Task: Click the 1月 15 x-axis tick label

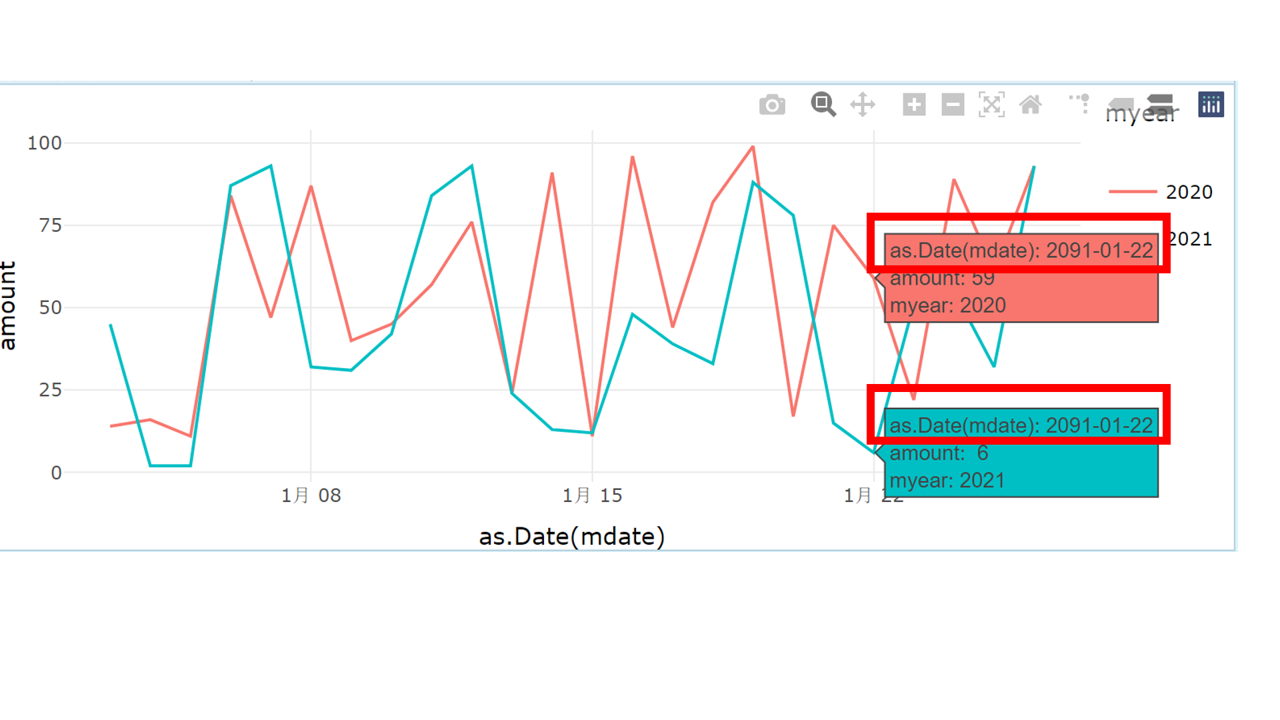Action: pyautogui.click(x=592, y=495)
